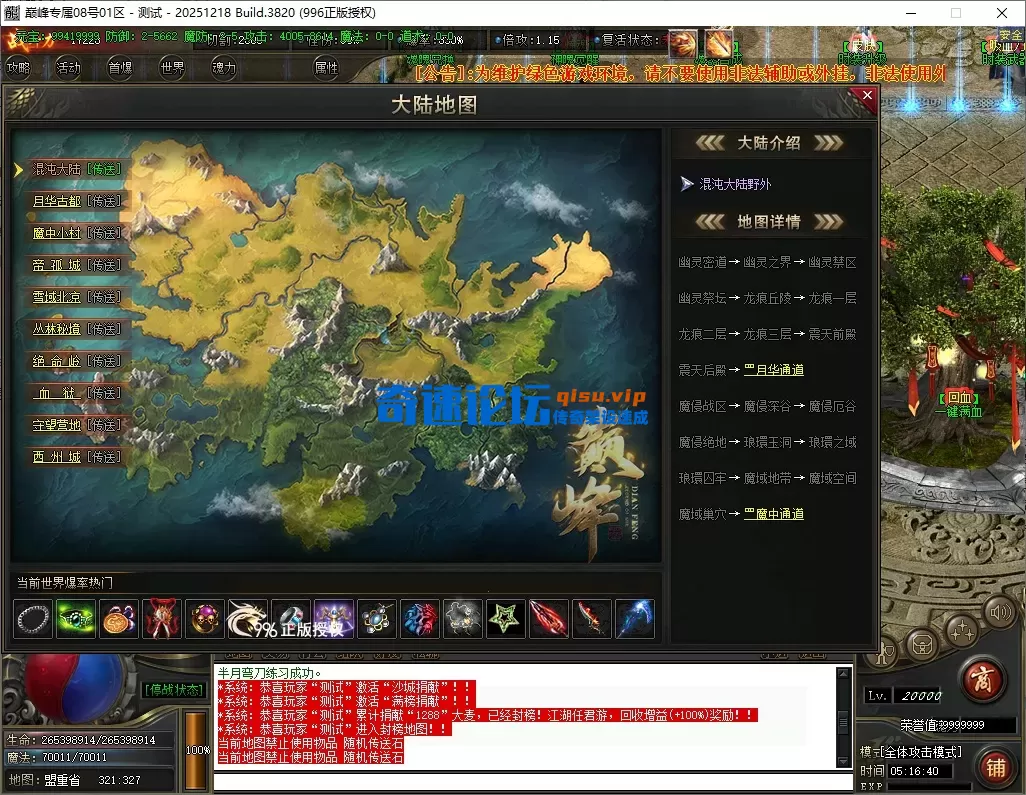The height and width of the screenshot is (795, 1026).
Task: Mute sound with the speaker button
Action: click(1000, 612)
